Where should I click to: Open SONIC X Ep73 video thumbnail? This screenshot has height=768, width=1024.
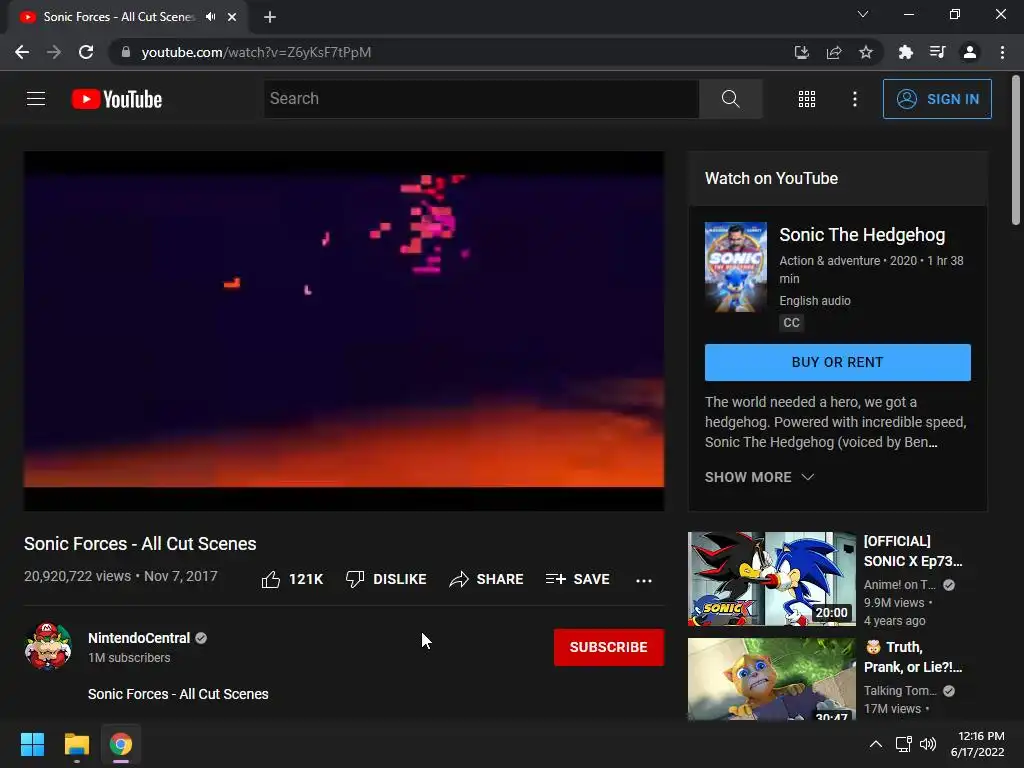(771, 579)
